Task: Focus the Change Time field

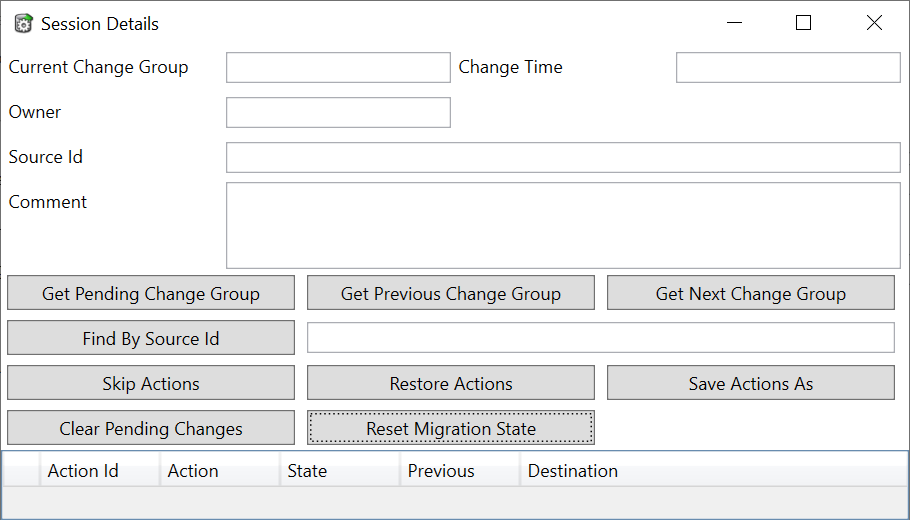Action: [788, 67]
